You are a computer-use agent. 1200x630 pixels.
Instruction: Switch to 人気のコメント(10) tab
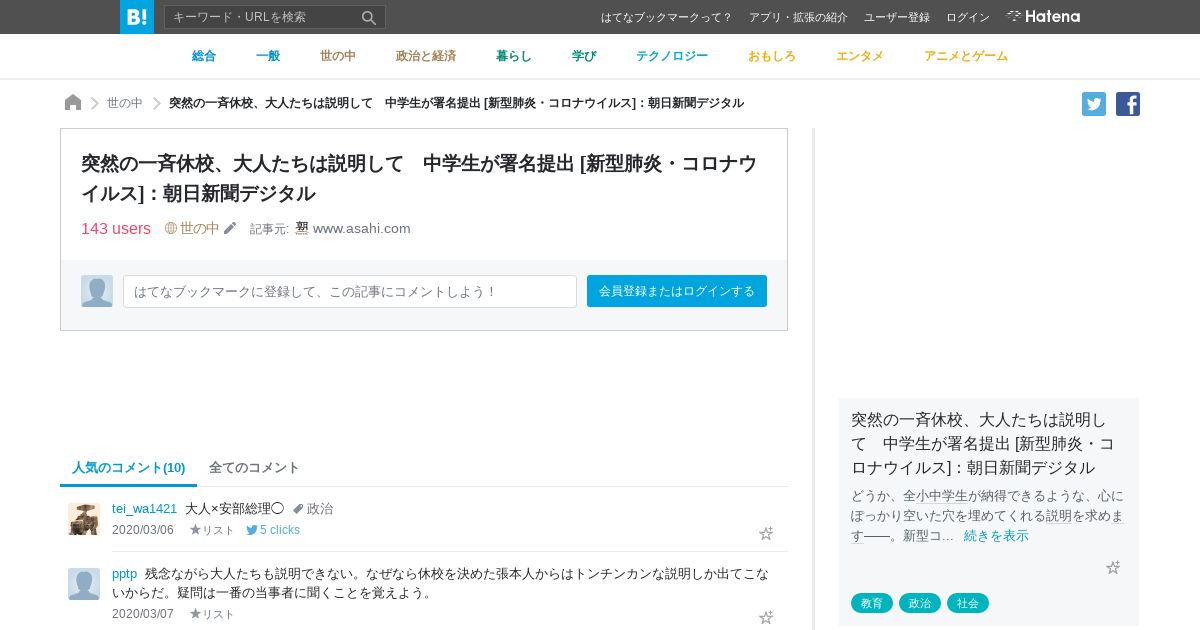[x=128, y=467]
